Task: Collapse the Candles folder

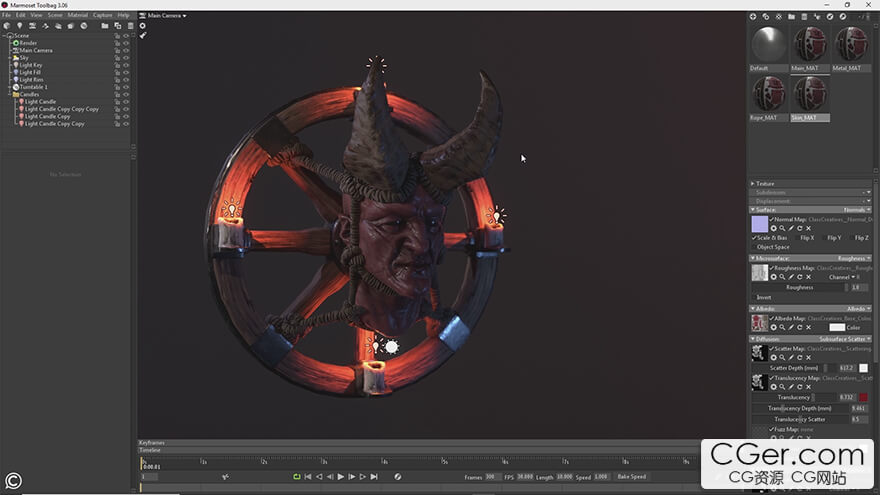Action: pos(10,94)
